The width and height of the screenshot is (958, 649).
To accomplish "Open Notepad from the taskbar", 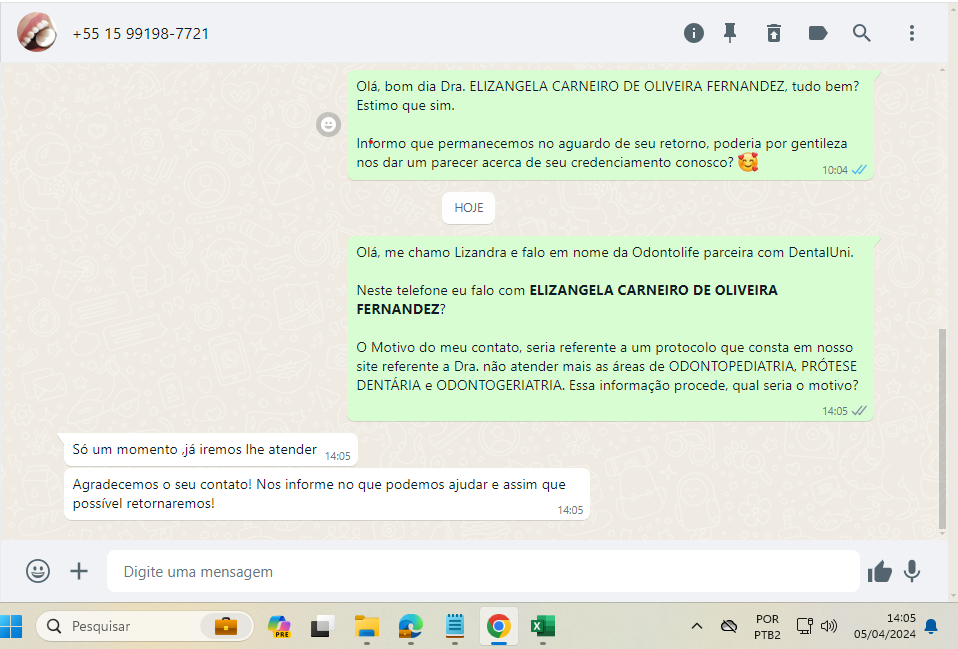I will click(455, 626).
